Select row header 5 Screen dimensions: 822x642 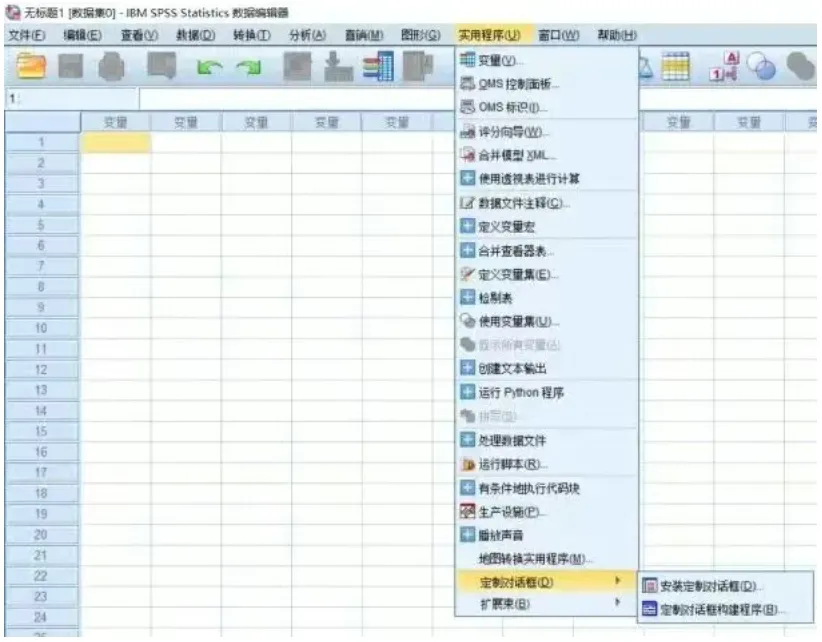click(42, 225)
